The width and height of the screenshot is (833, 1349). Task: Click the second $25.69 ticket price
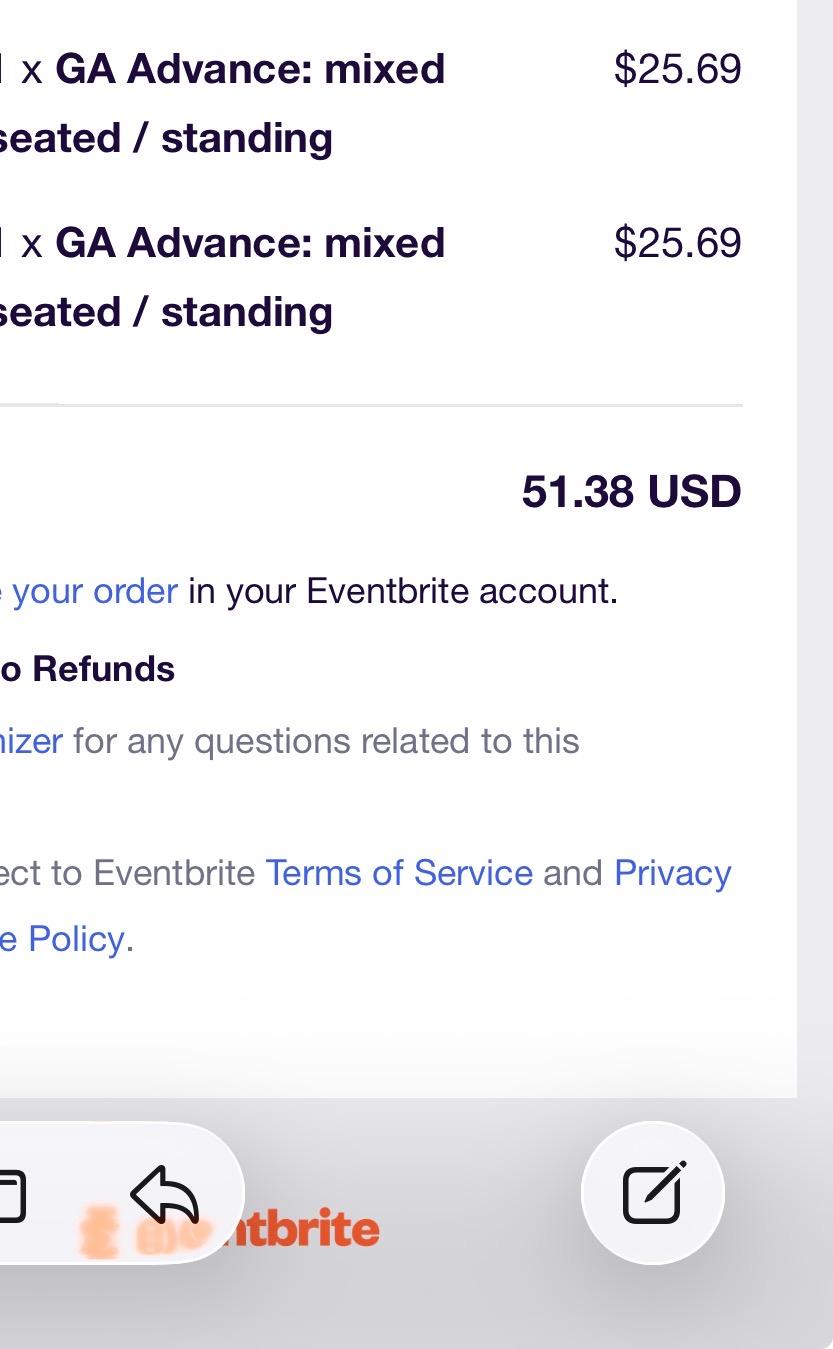pos(677,243)
